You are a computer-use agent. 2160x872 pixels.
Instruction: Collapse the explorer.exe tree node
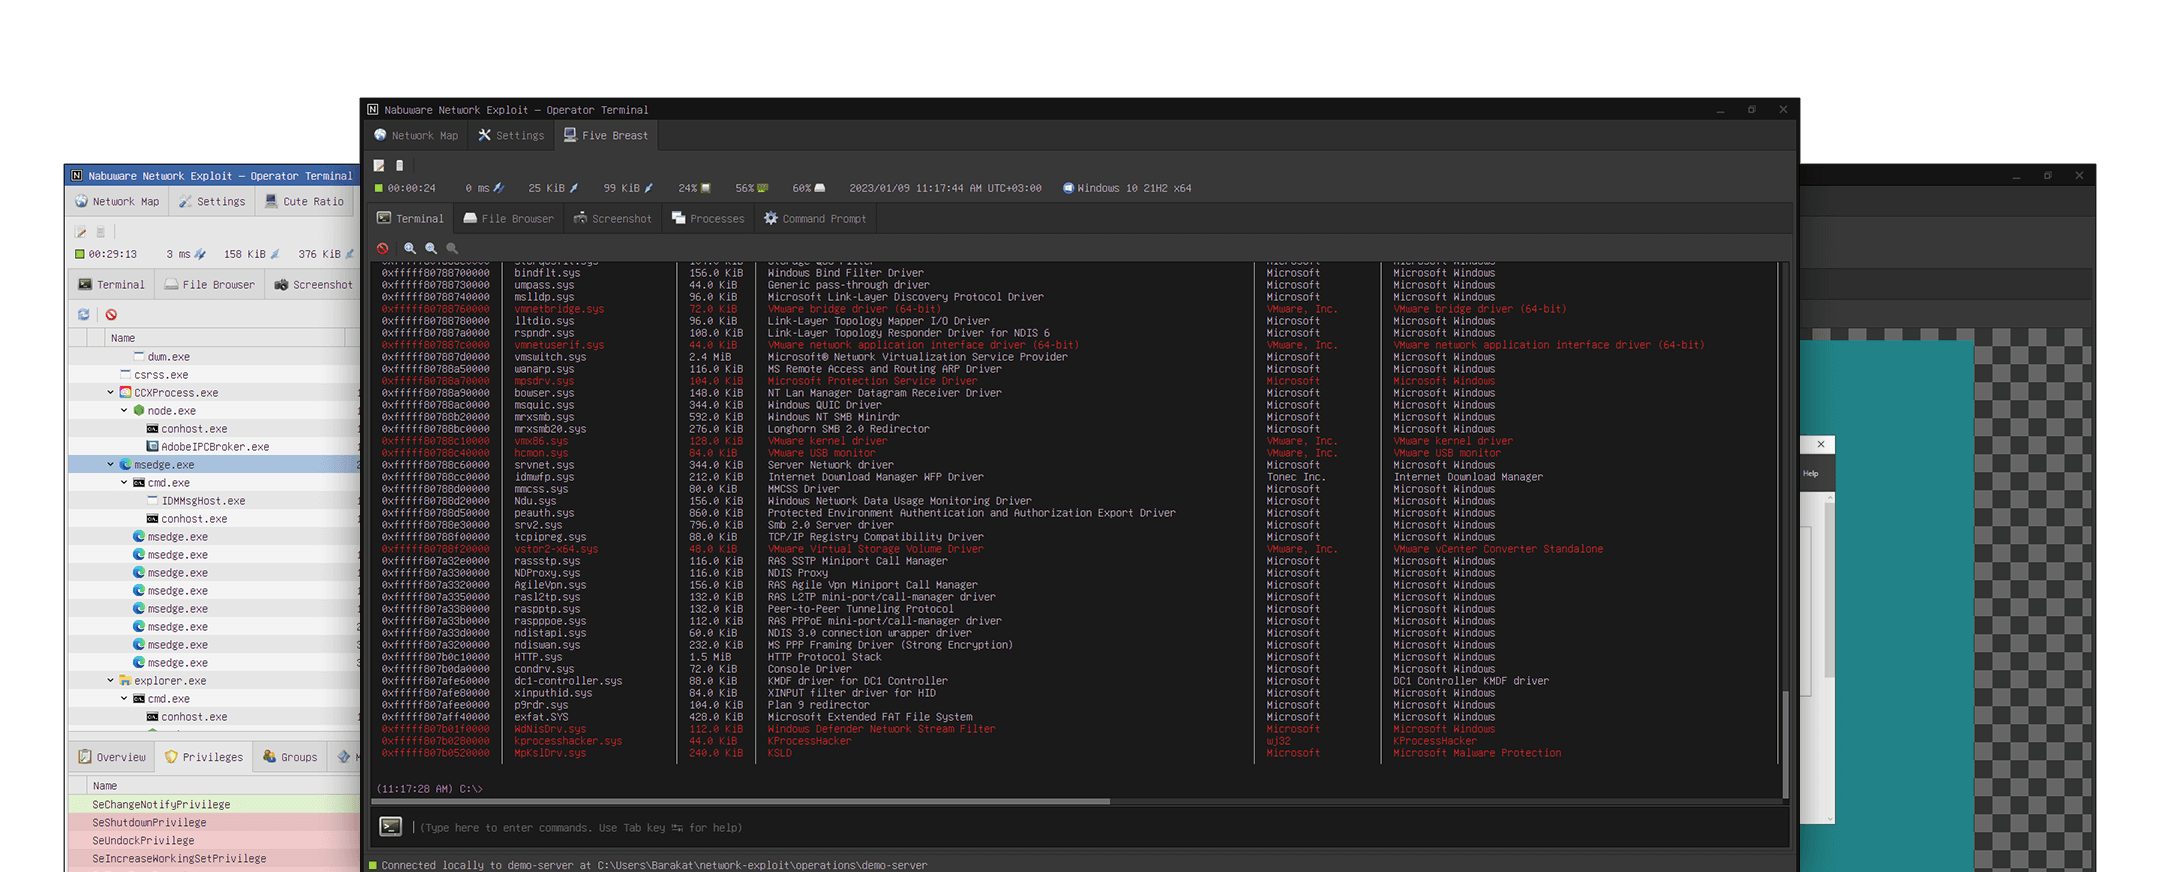[111, 681]
